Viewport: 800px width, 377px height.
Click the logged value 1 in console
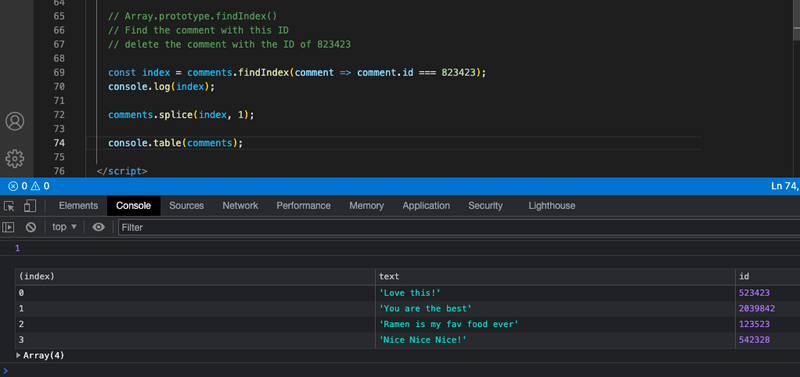17,248
